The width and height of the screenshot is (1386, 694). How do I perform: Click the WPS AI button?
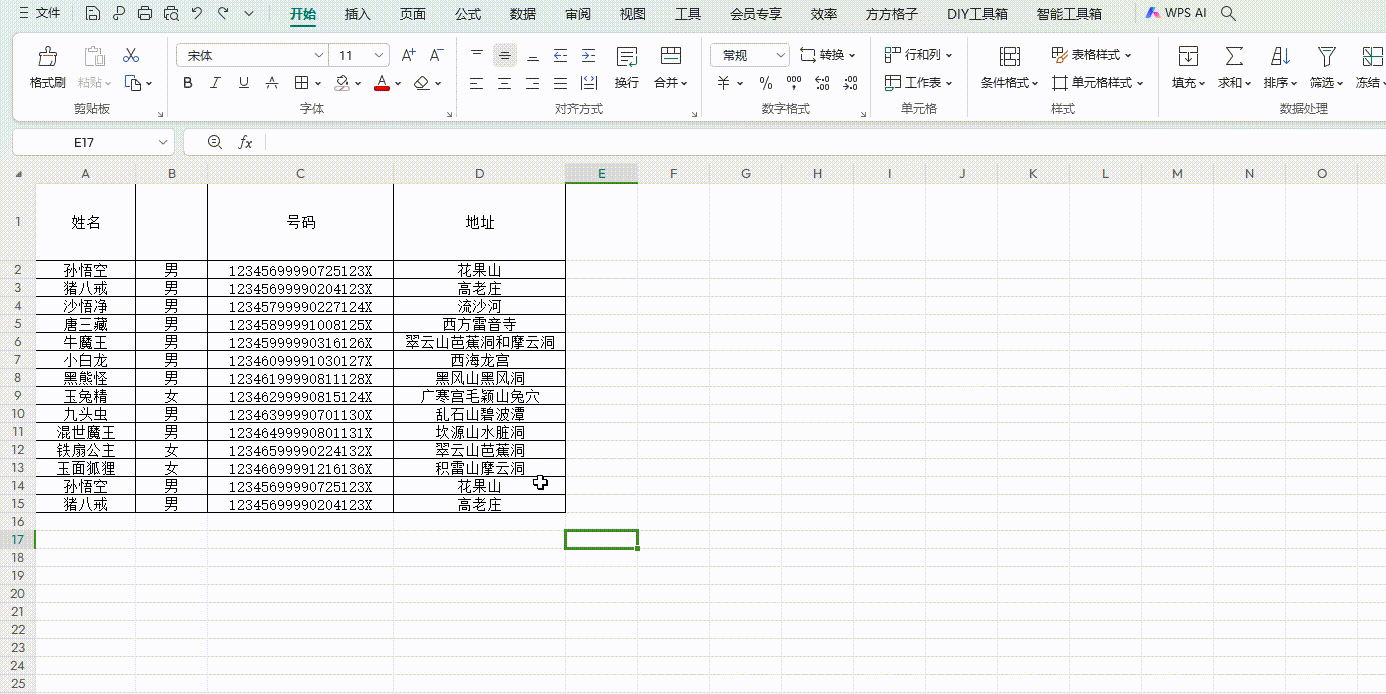pyautogui.click(x=1176, y=14)
